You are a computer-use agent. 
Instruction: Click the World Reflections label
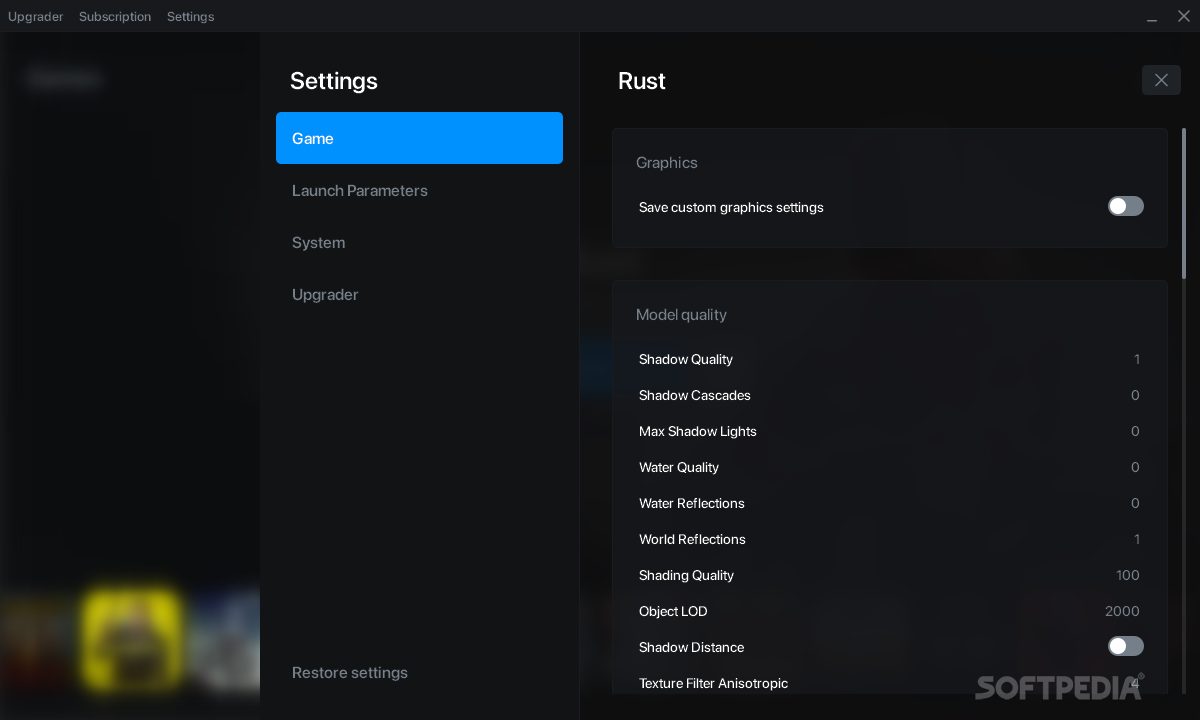pos(692,539)
